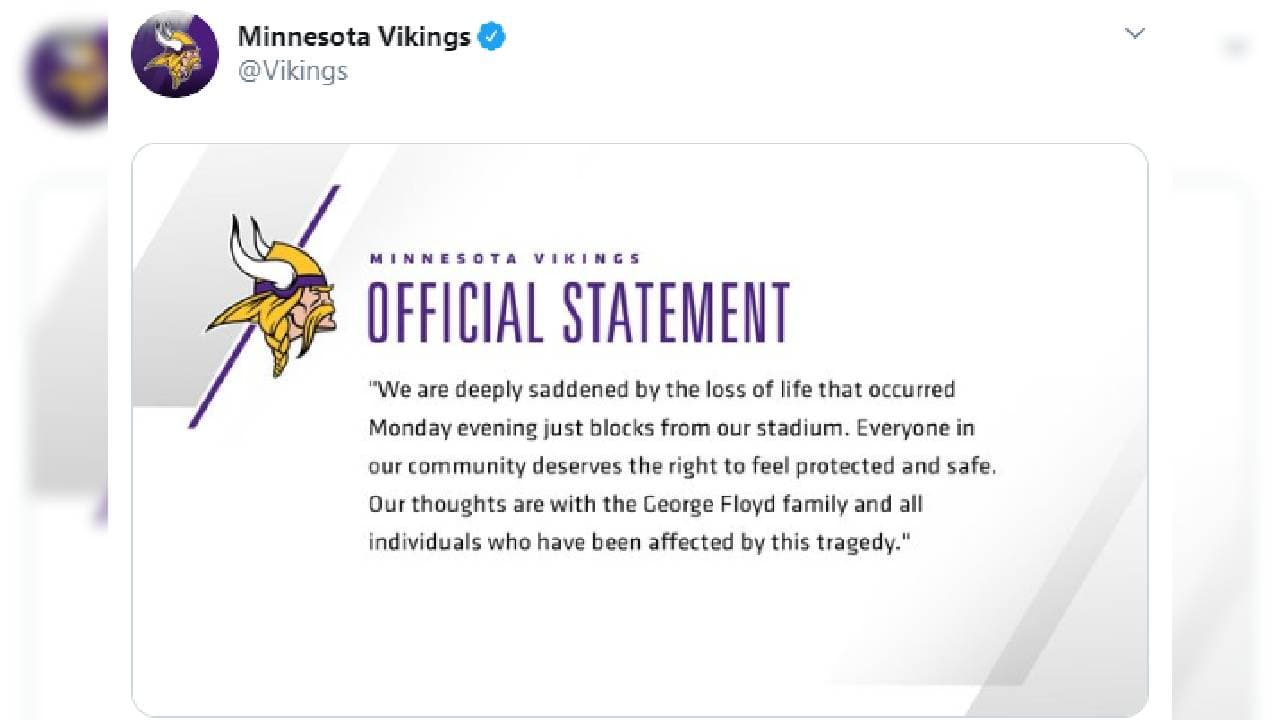Open the tweet options chevron menu

[1134, 34]
